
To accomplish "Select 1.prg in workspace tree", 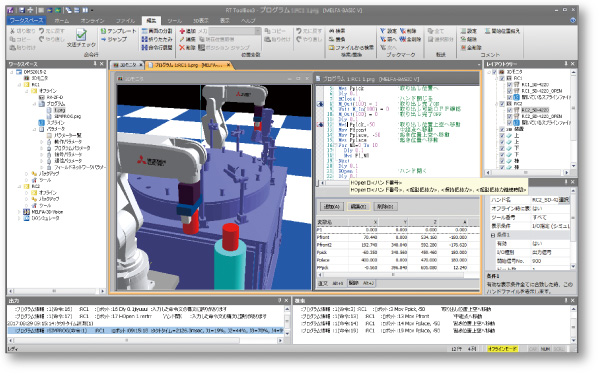I will coord(59,110).
